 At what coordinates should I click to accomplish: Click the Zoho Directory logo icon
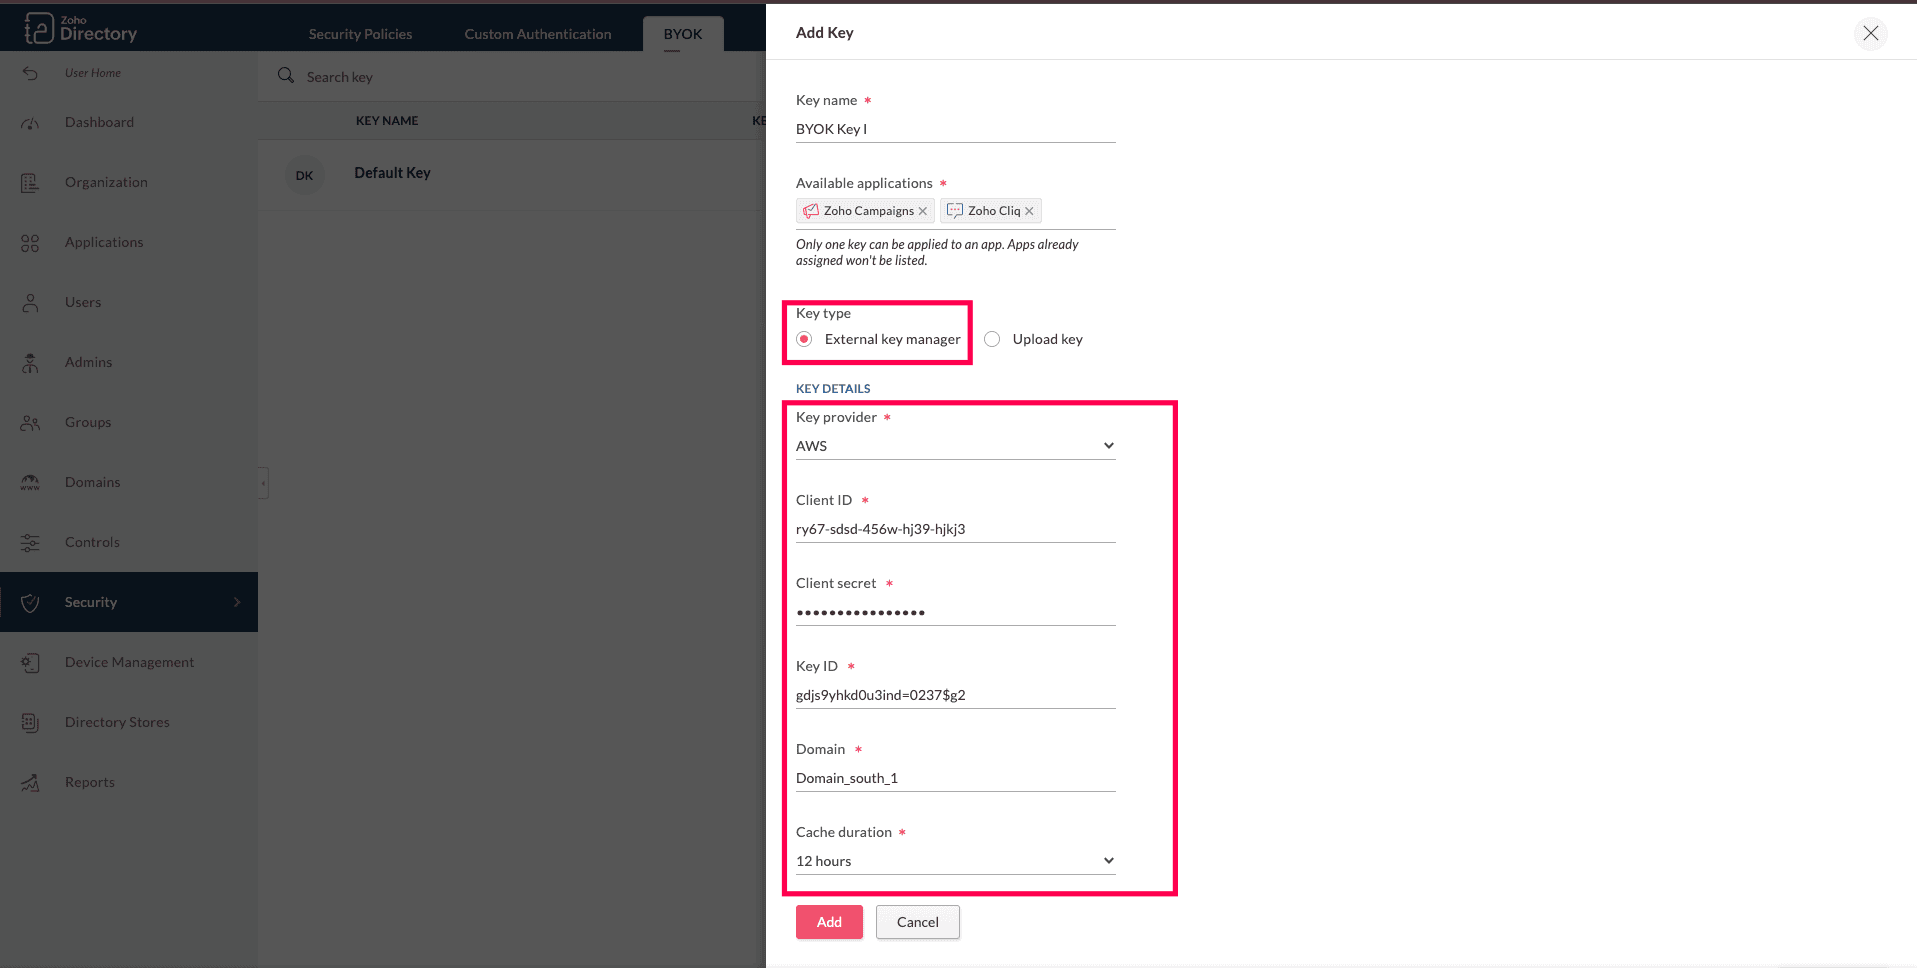pos(38,28)
